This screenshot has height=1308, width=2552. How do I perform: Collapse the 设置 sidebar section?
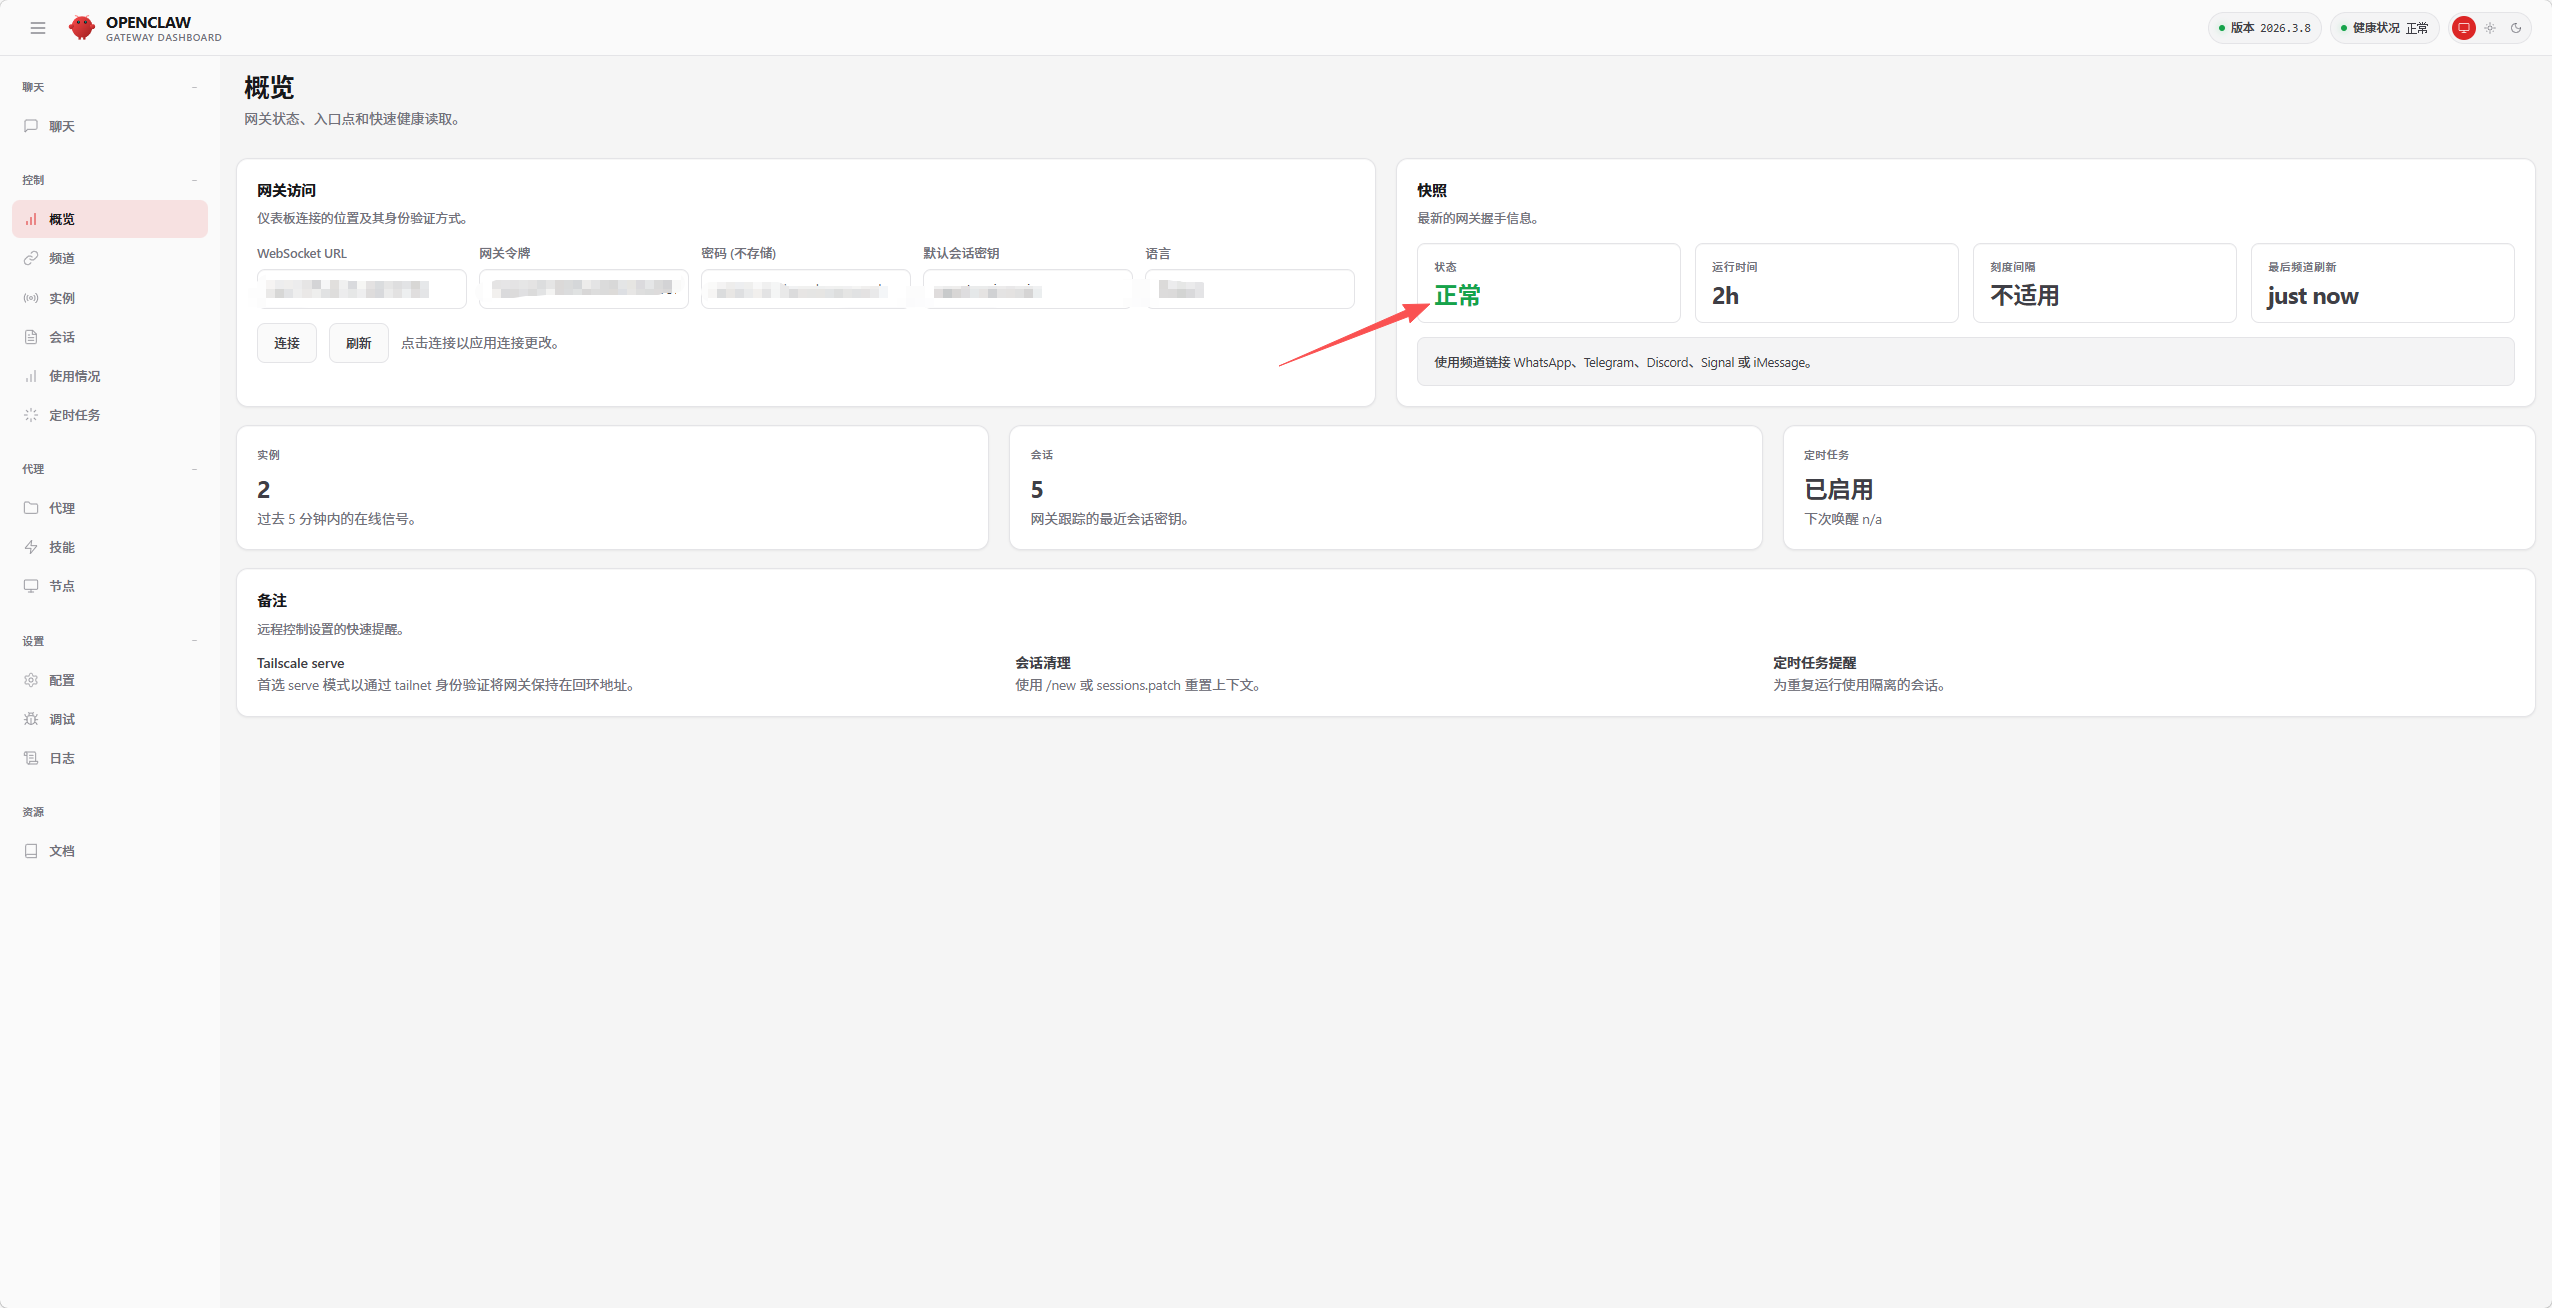click(x=194, y=641)
